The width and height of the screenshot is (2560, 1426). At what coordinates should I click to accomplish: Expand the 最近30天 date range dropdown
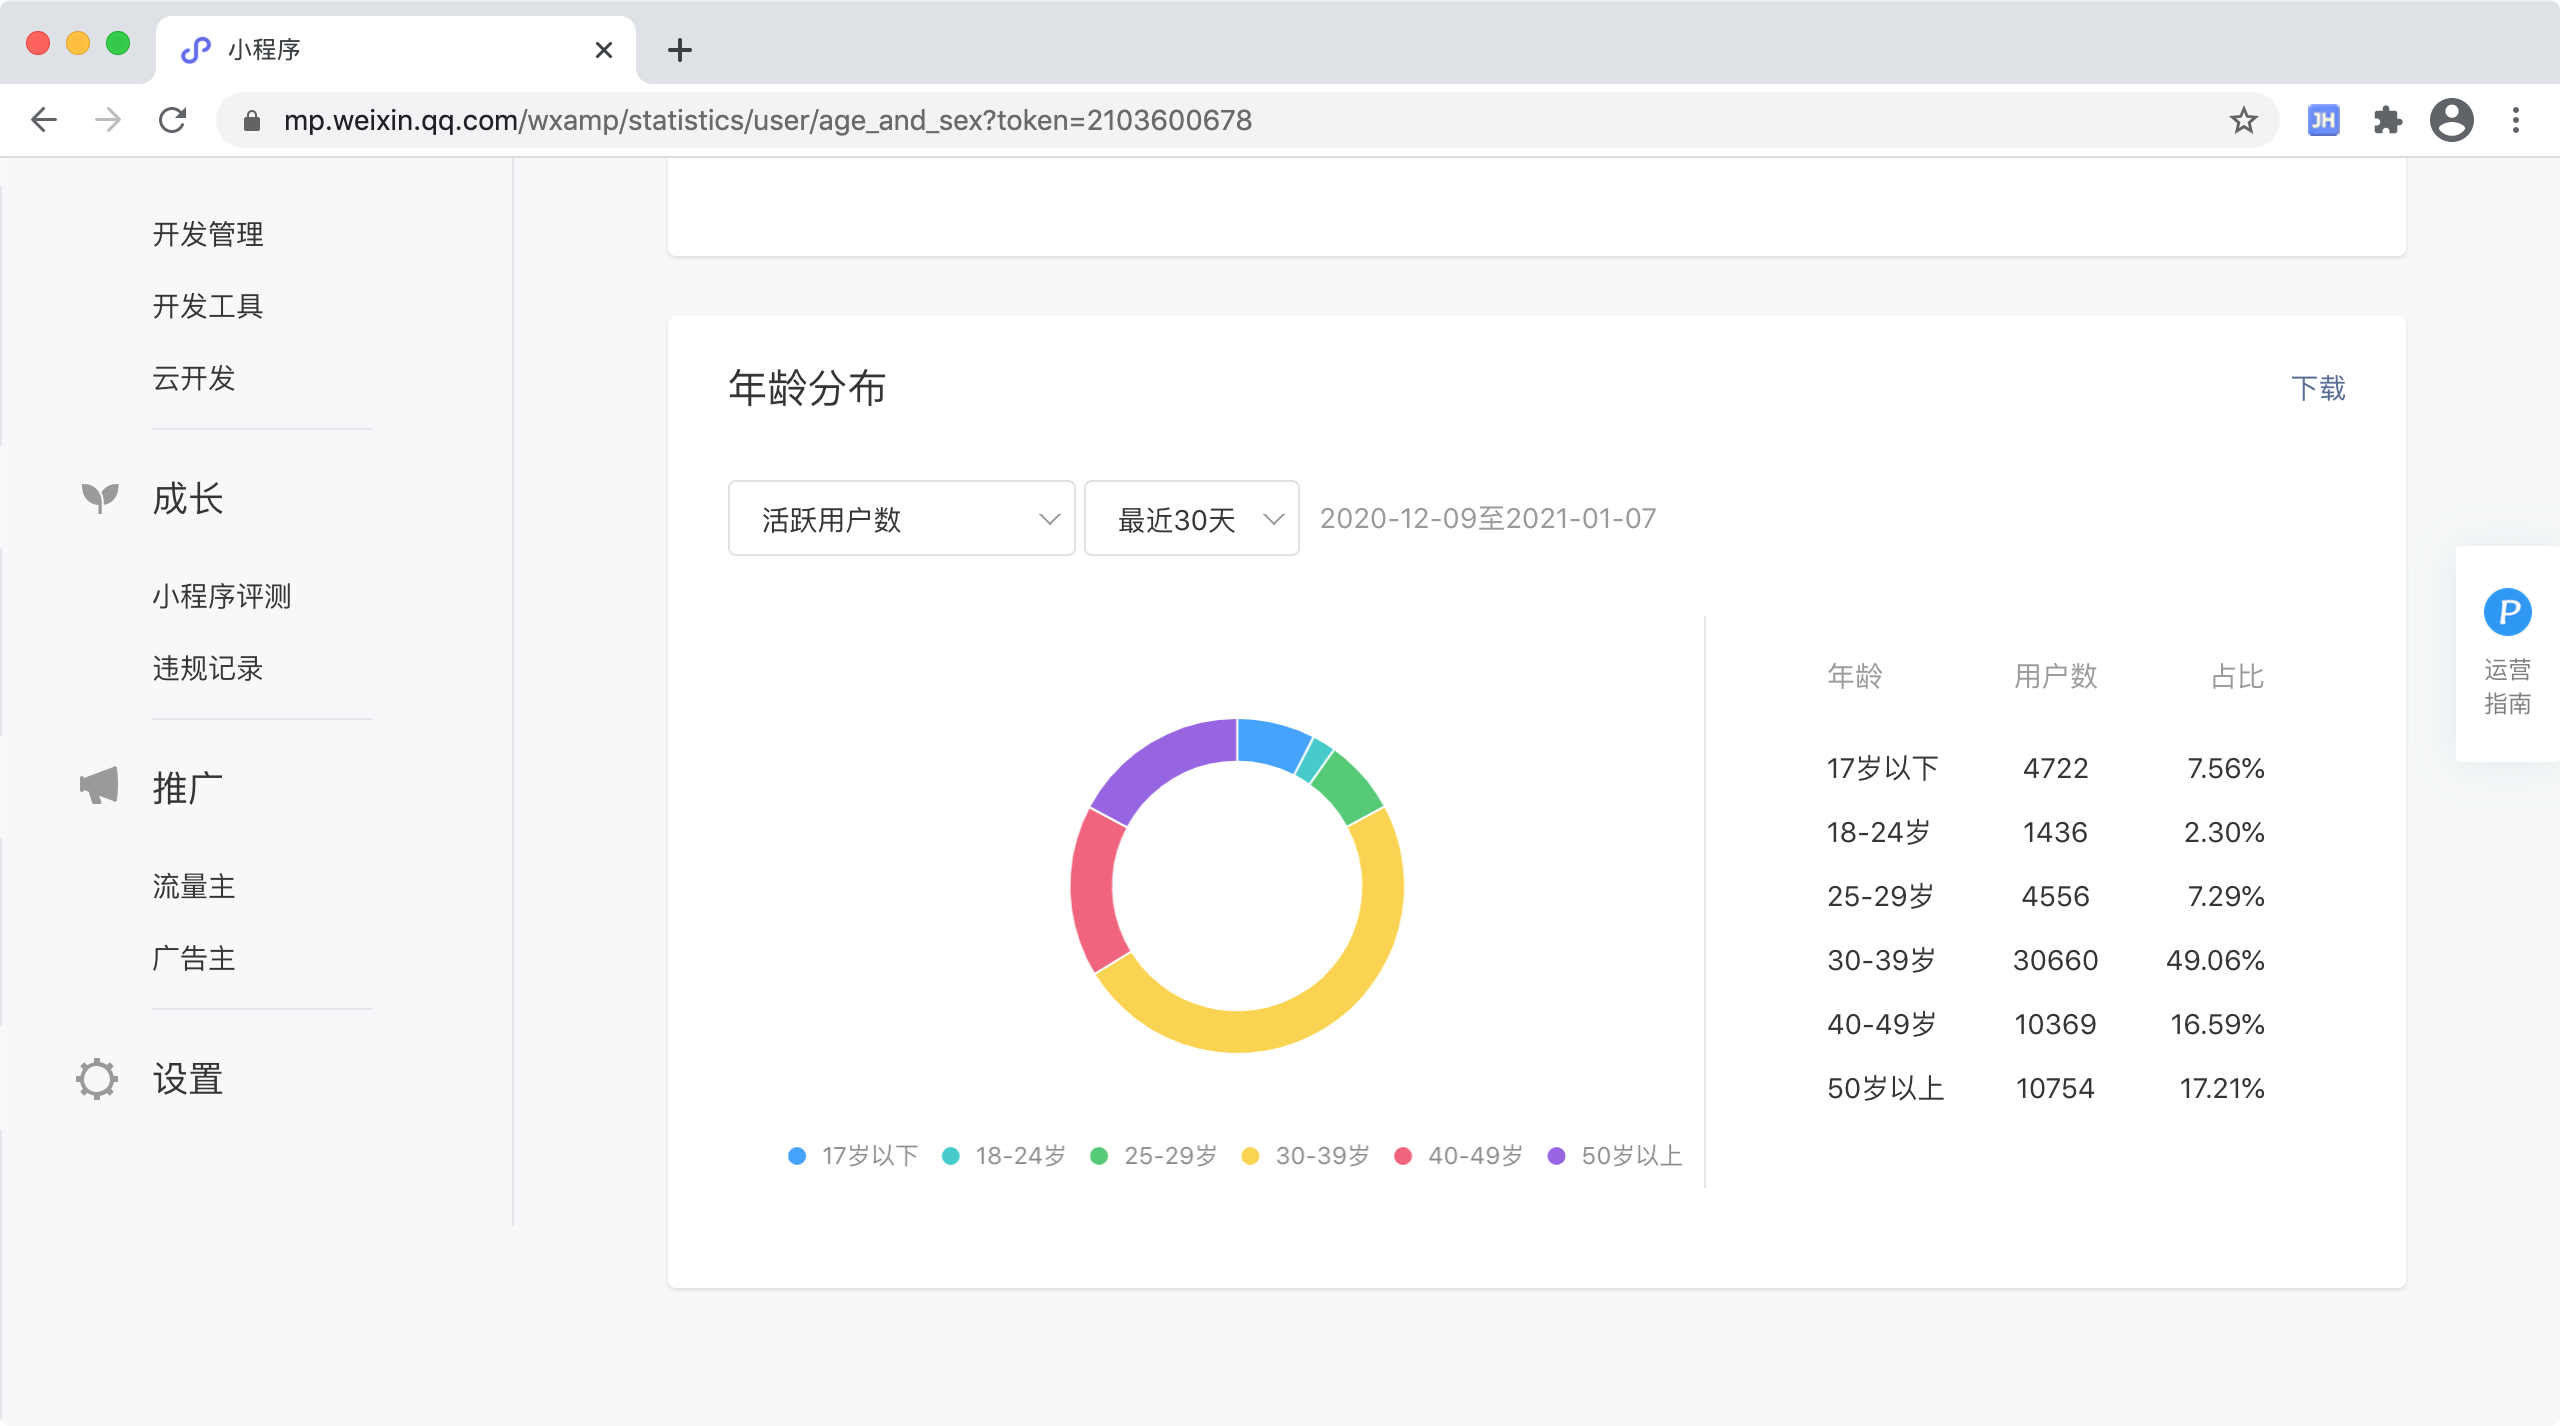(1191, 519)
